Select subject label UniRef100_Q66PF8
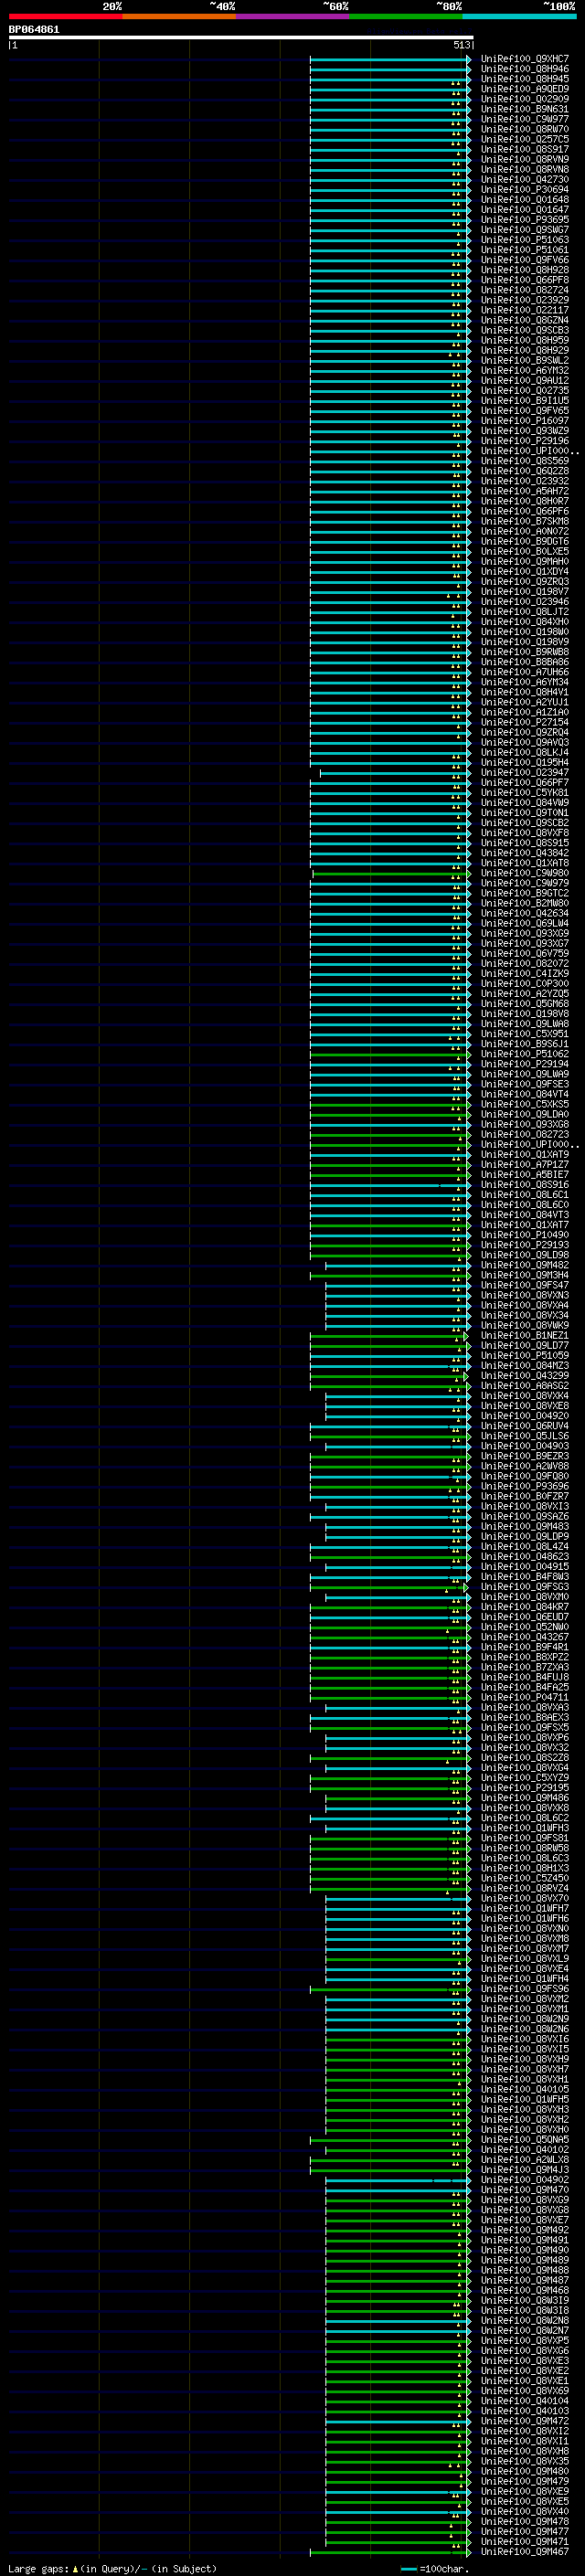This screenshot has height=2576, width=585. coord(525,280)
